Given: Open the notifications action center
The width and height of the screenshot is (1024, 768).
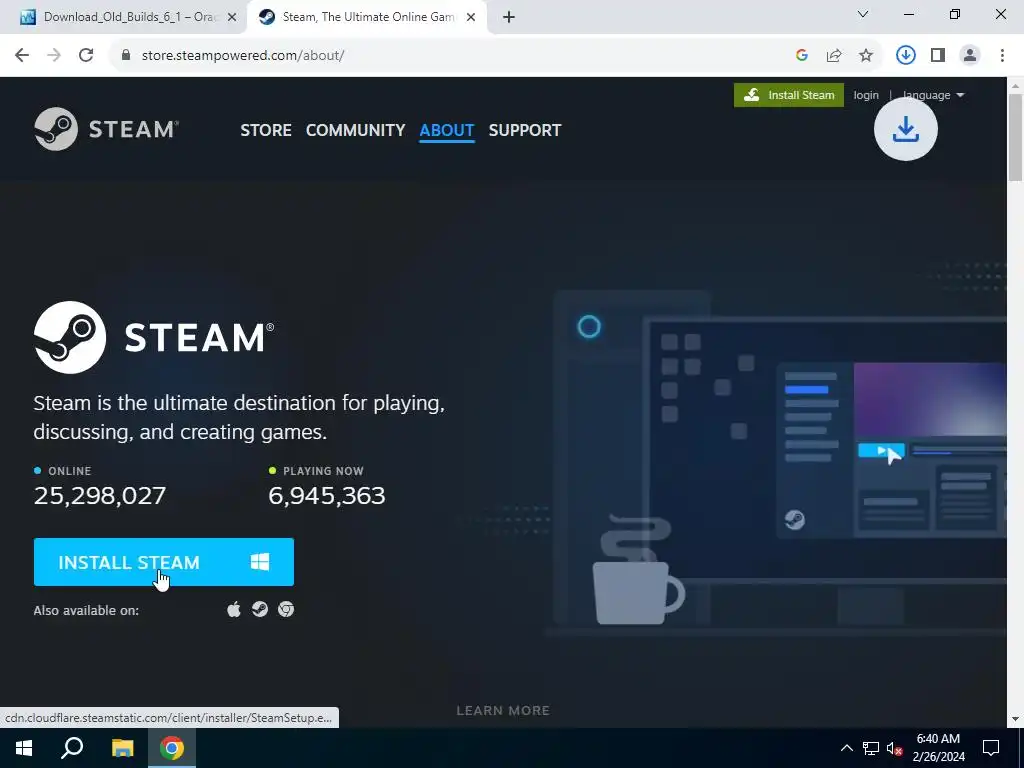Looking at the screenshot, I should click(991, 748).
